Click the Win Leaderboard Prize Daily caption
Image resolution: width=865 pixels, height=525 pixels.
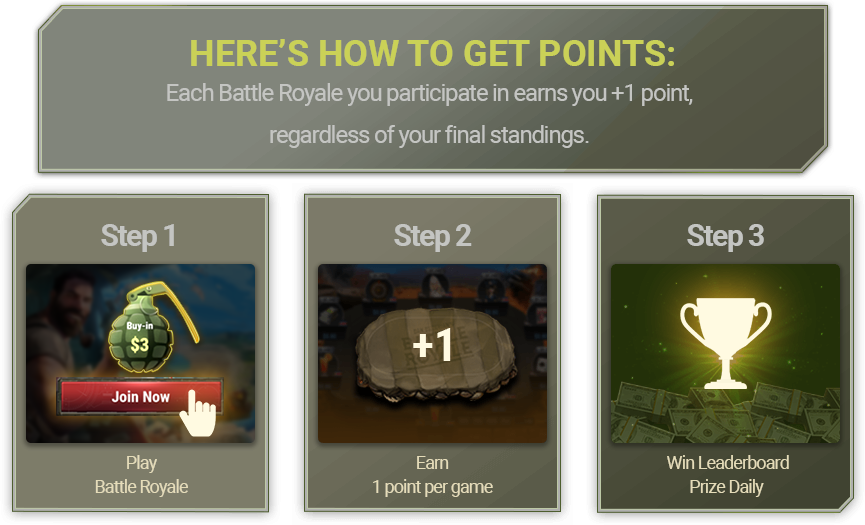point(727,475)
